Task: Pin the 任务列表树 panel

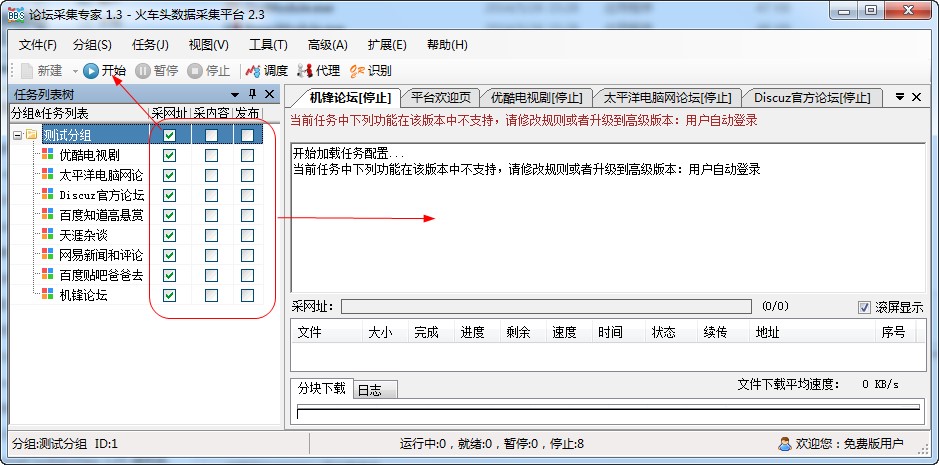Action: 252,94
